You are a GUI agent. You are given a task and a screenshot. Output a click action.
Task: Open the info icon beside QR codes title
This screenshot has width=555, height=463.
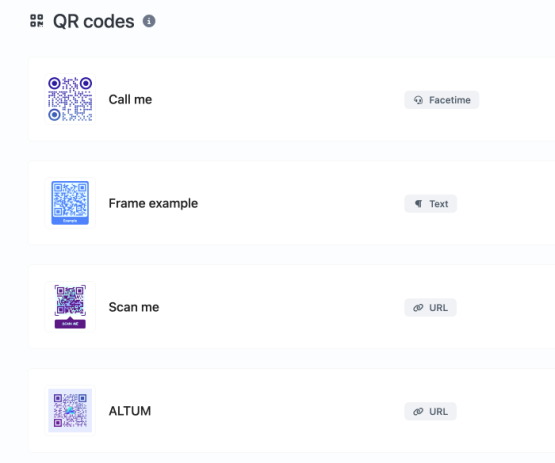tap(149, 21)
